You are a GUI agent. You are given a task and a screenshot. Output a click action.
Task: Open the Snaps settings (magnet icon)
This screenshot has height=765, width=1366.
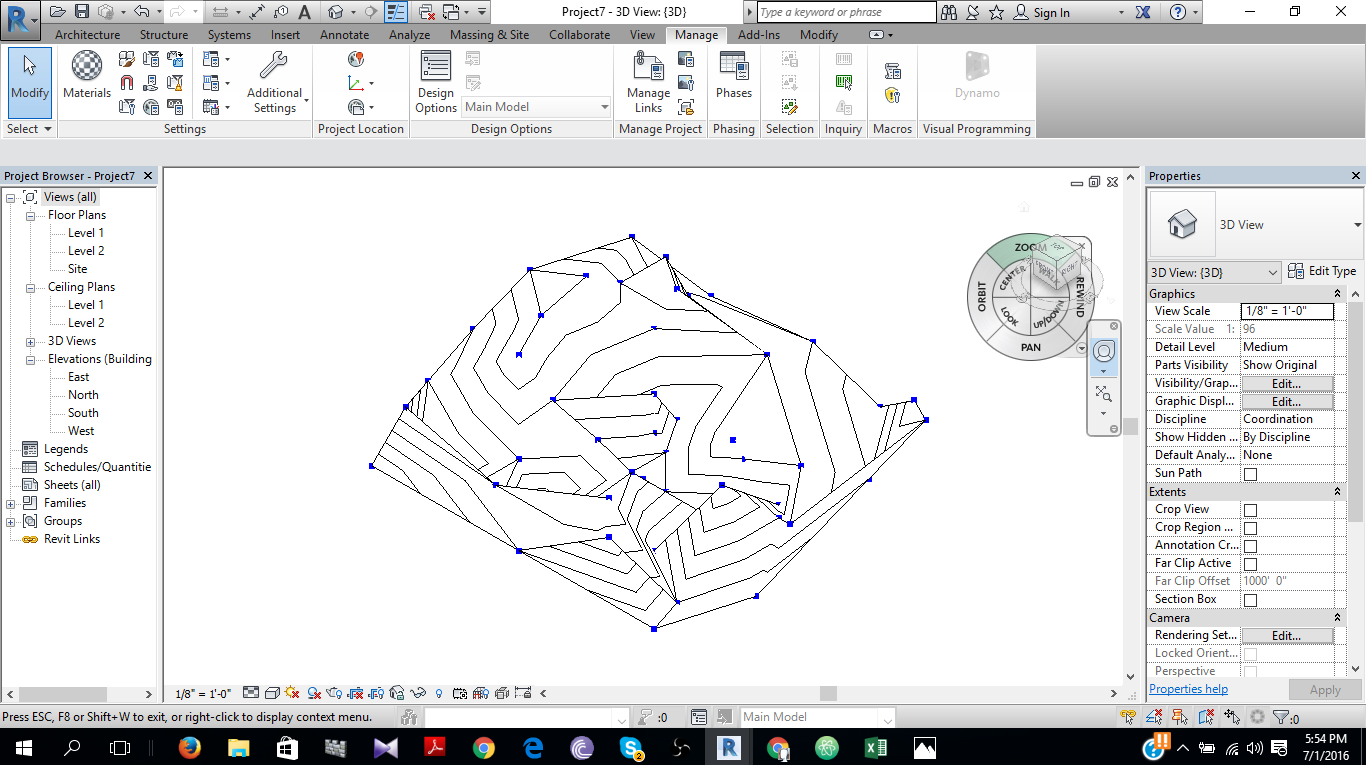pos(127,82)
